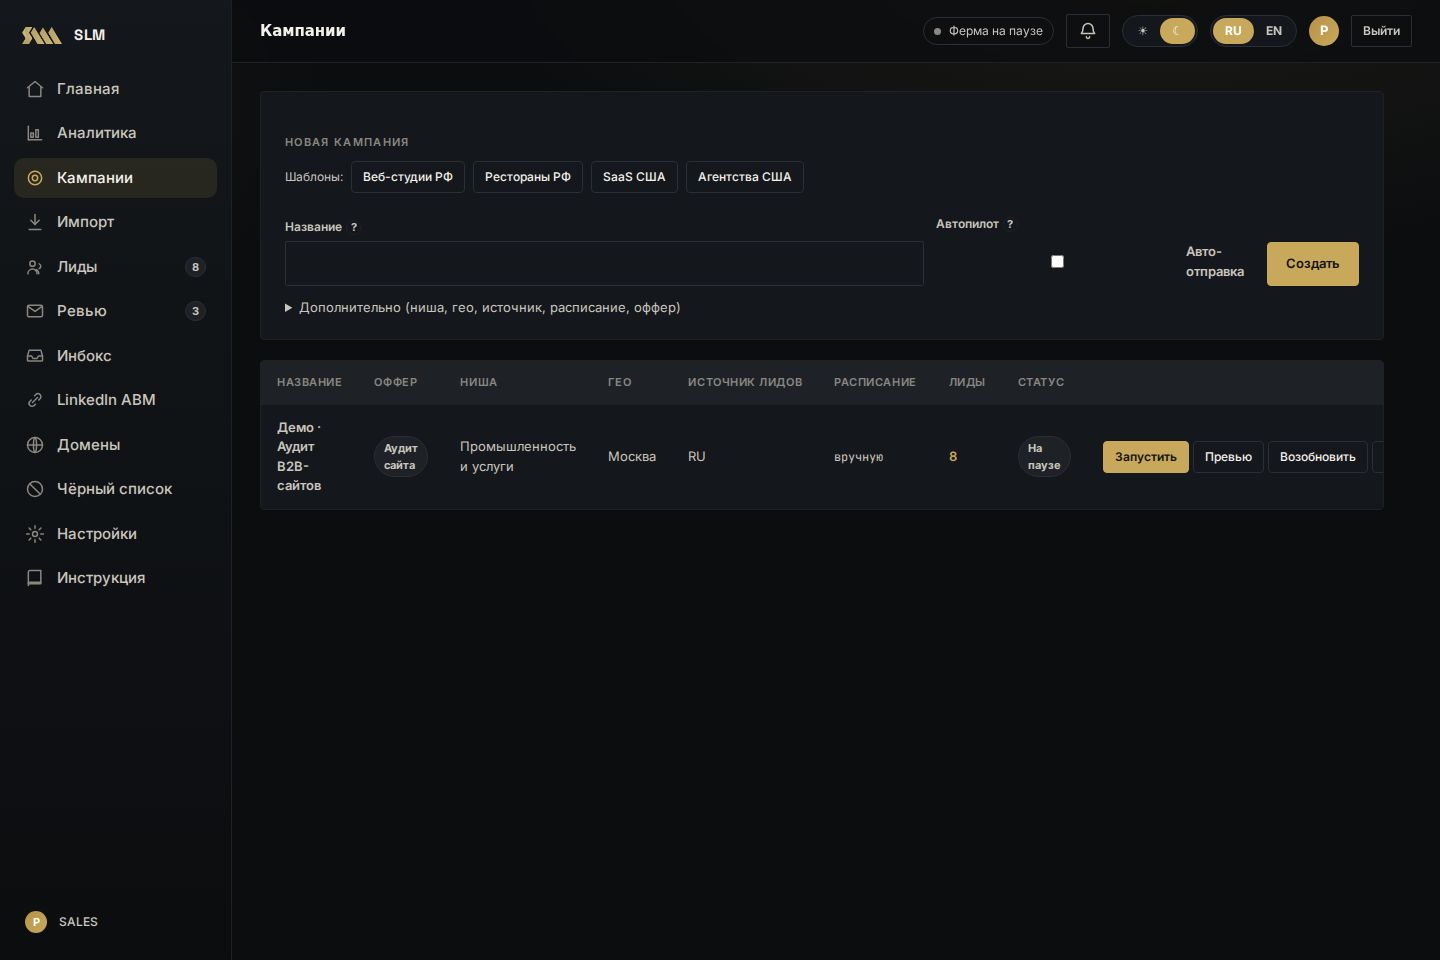This screenshot has width=1440, height=960.
Task: Click the SALES user avatar in sidebar
Action: 36,922
